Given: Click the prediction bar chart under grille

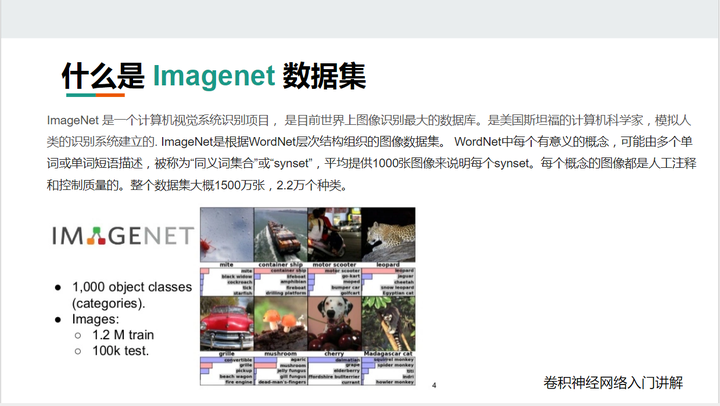Looking at the screenshot, I should (x=227, y=371).
